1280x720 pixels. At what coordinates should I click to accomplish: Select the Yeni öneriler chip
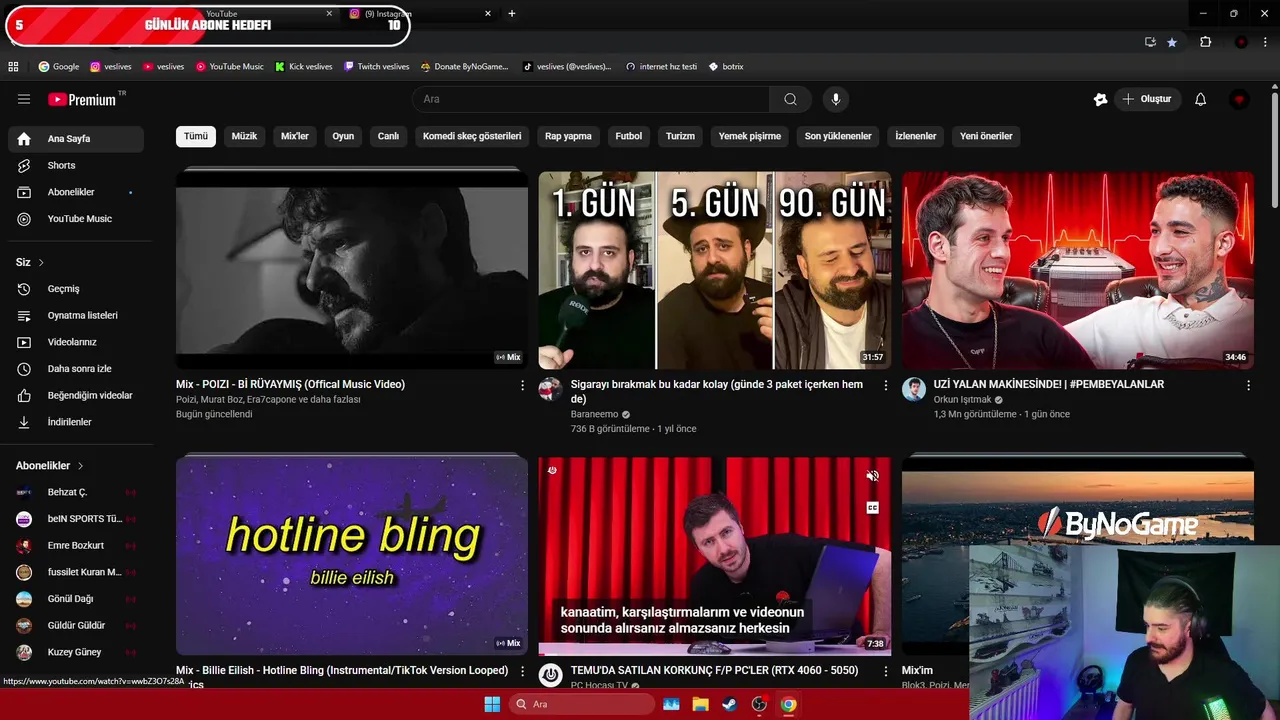click(x=986, y=136)
